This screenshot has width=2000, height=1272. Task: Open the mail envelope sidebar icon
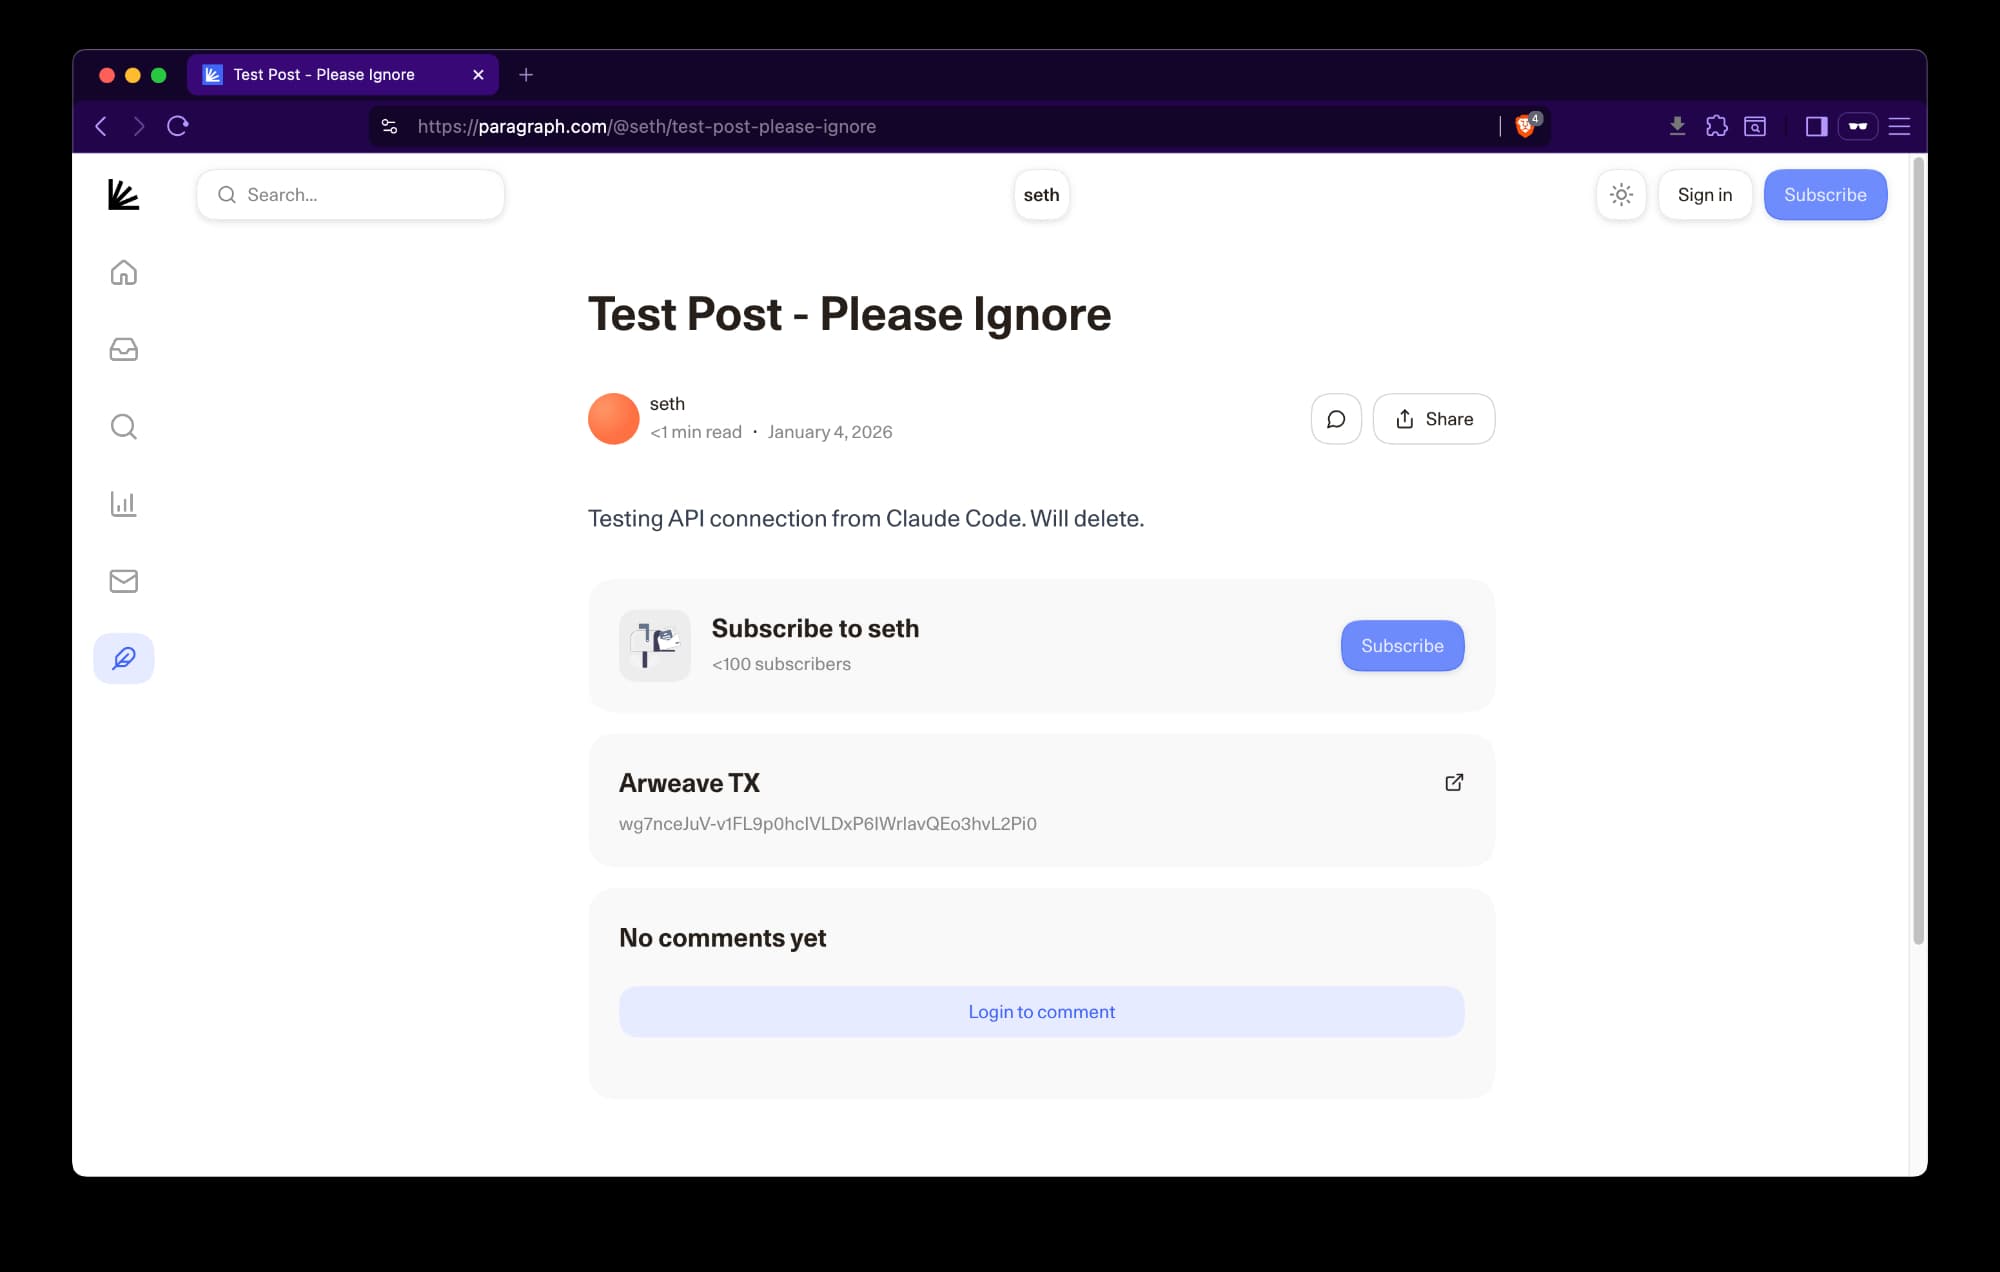123,581
